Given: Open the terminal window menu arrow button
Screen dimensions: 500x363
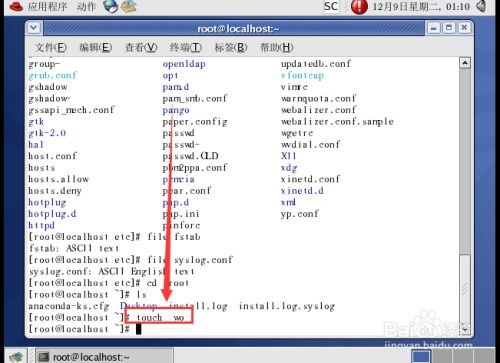Looking at the screenshot, I should tap(34, 28).
